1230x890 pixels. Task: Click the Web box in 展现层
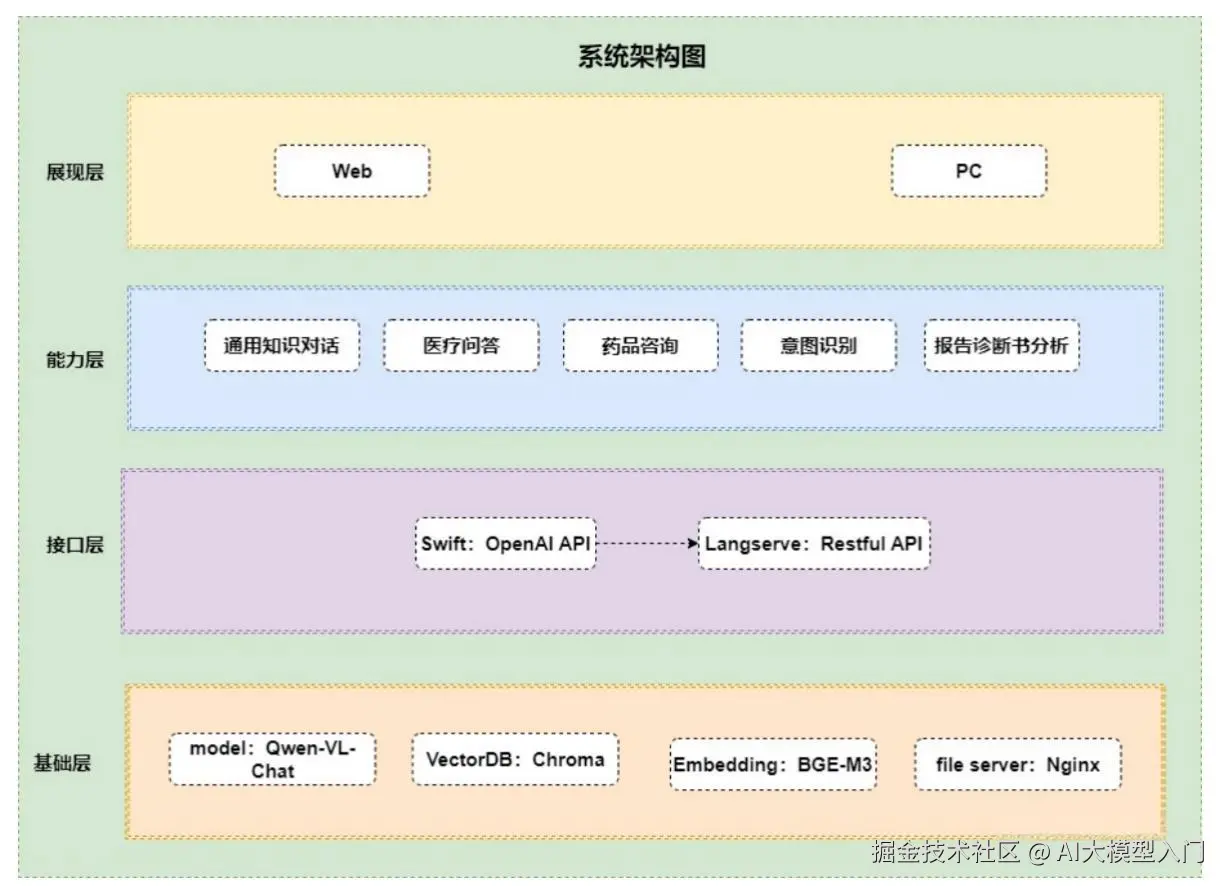click(350, 170)
